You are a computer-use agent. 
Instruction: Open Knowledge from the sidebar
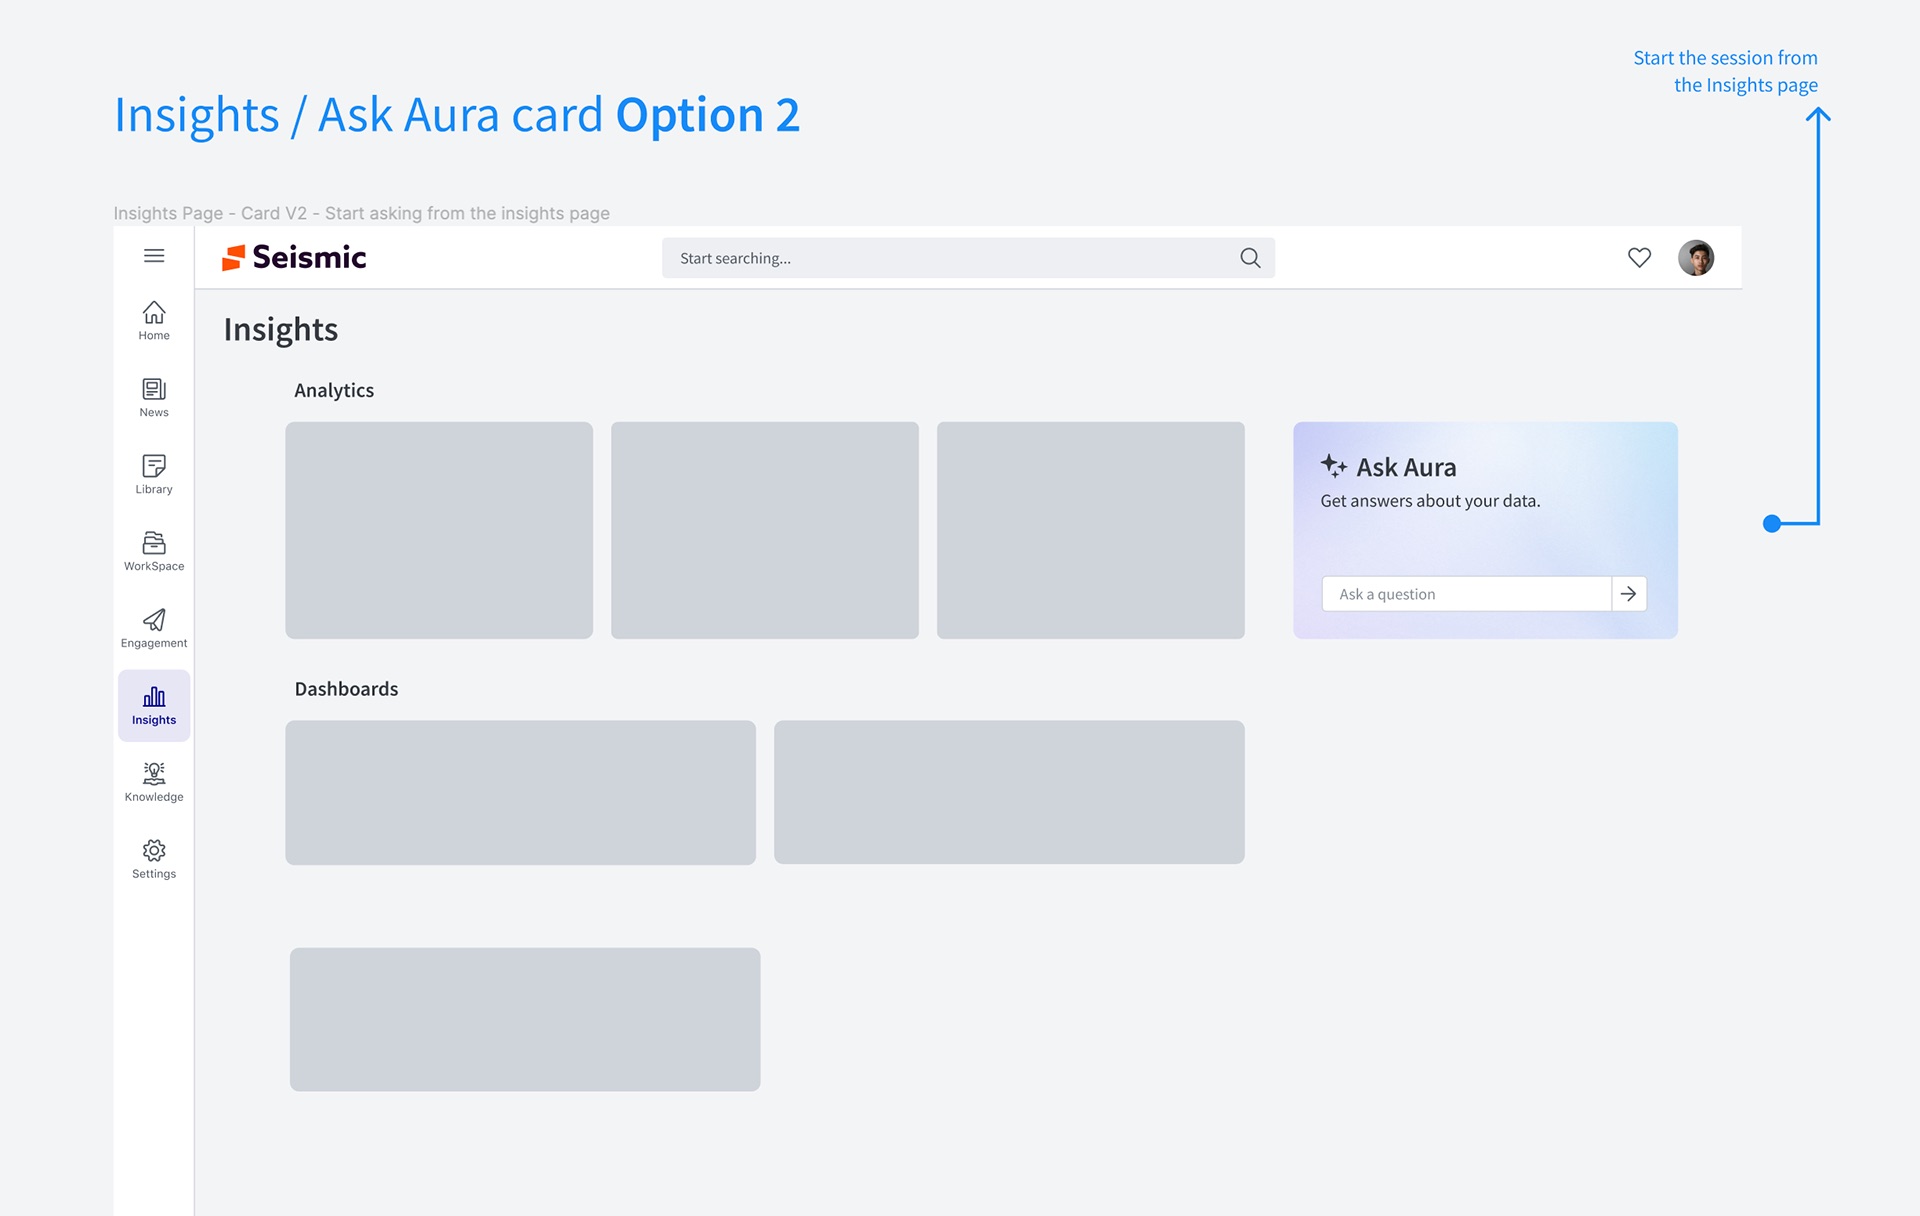coord(154,783)
